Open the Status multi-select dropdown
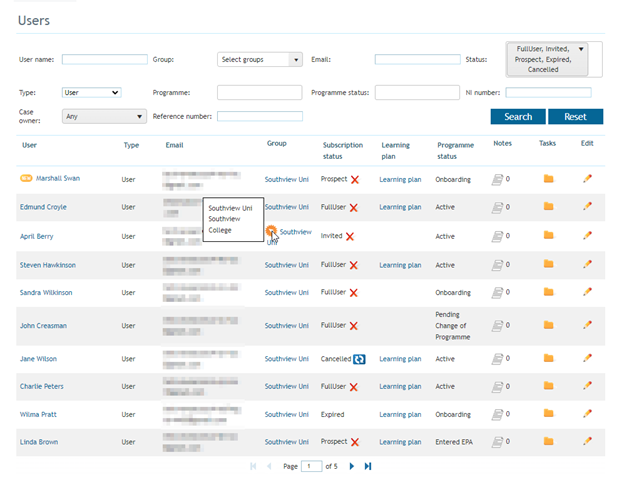Viewport: 624px width, 480px height. 547,59
